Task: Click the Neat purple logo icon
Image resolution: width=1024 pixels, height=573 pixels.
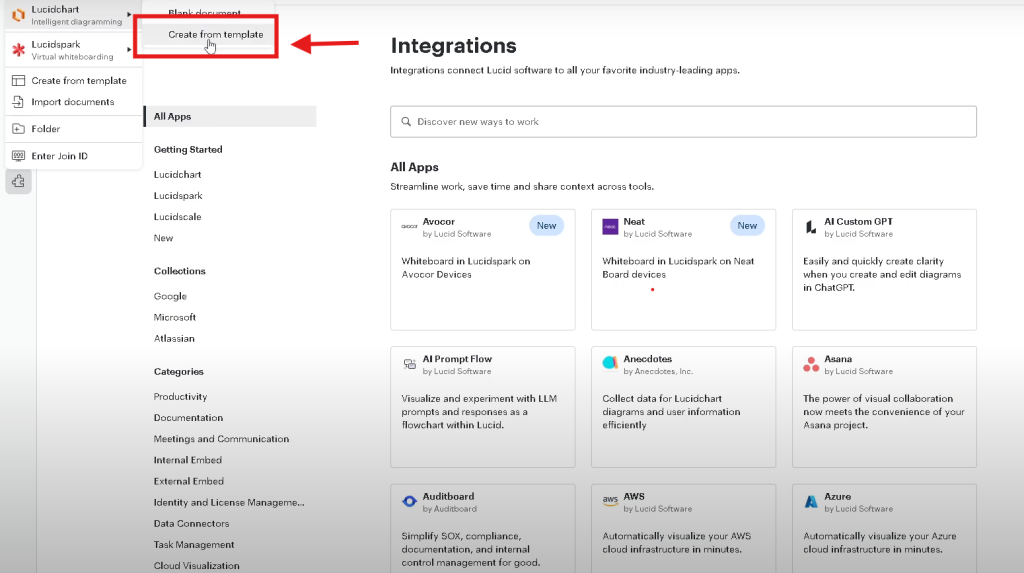Action: coord(610,227)
